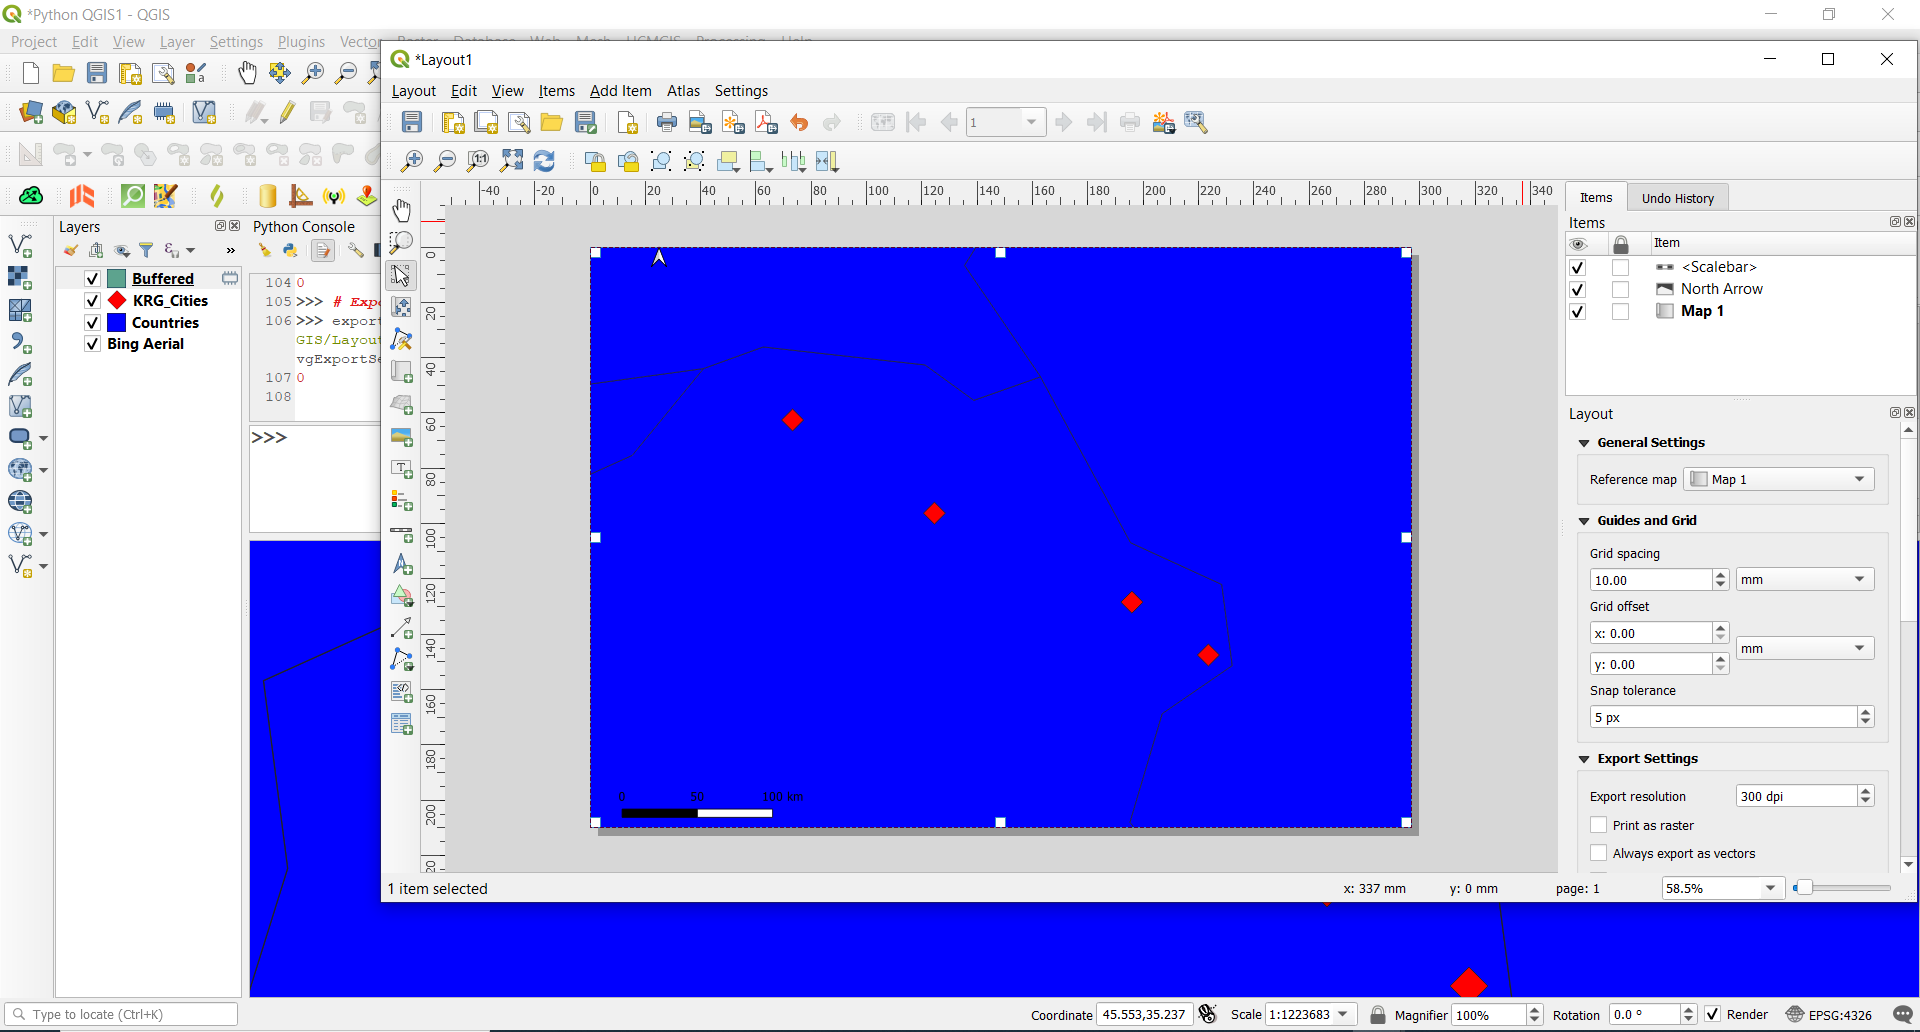The width and height of the screenshot is (1920, 1032).
Task: Collapse the Export Settings section
Action: click(x=1584, y=759)
